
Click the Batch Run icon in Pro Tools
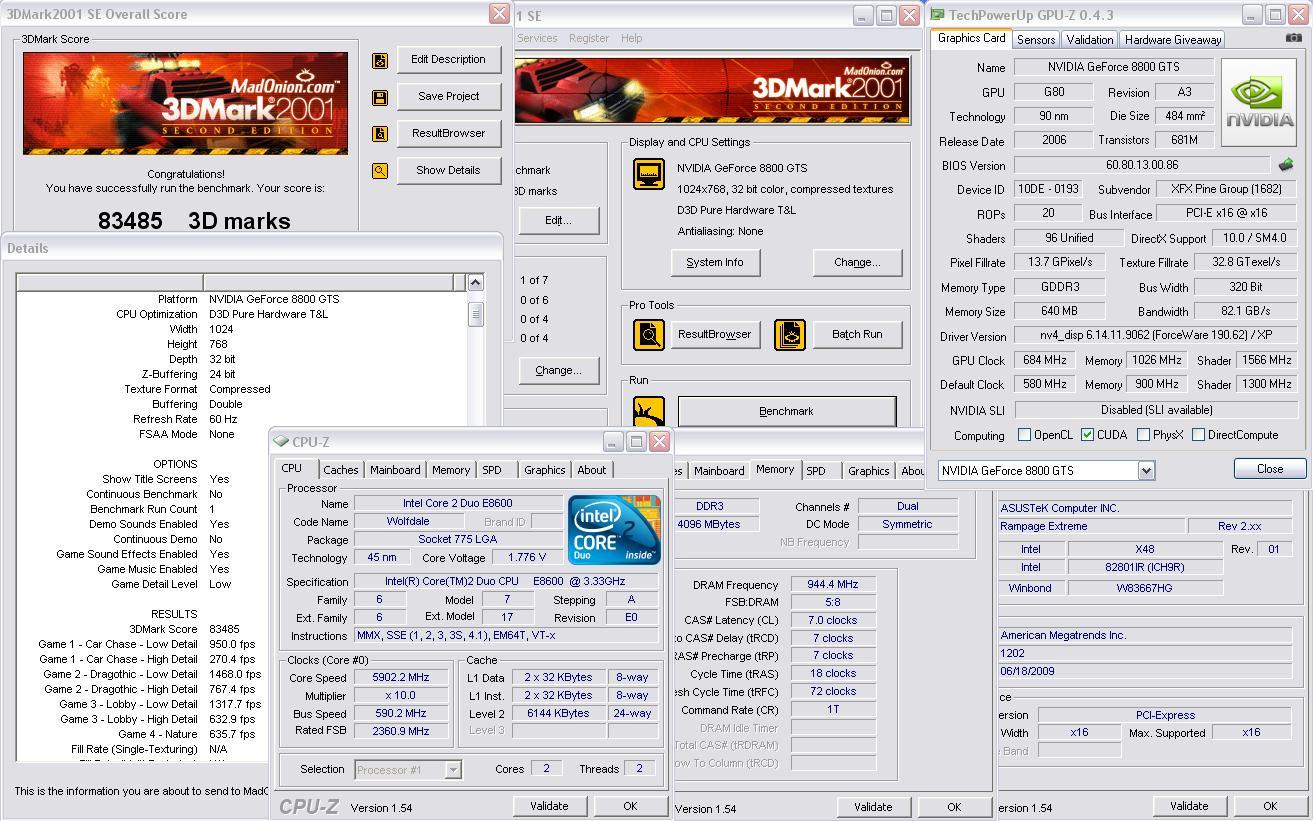[790, 334]
